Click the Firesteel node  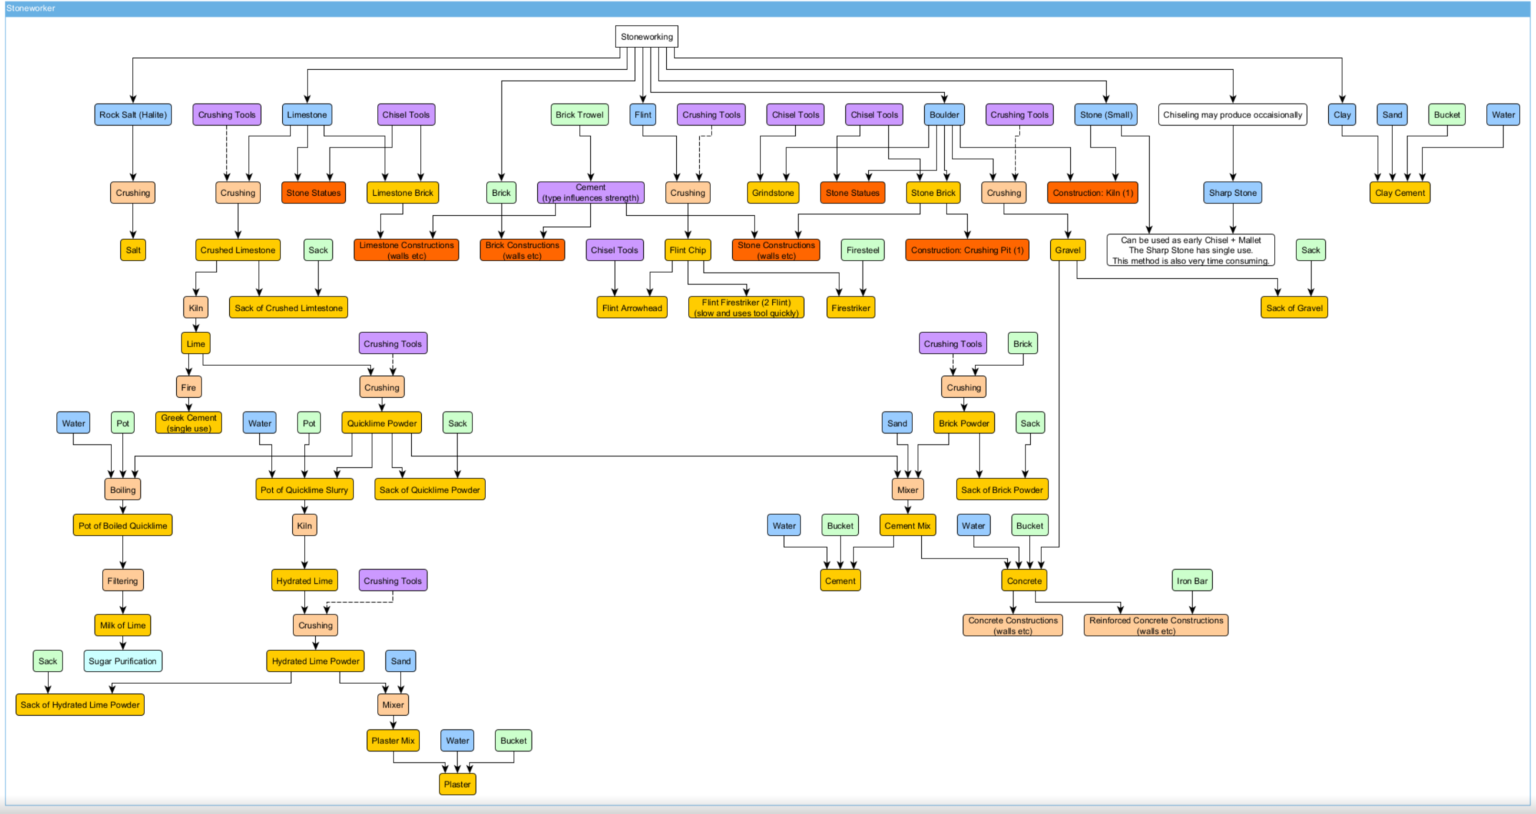863,250
